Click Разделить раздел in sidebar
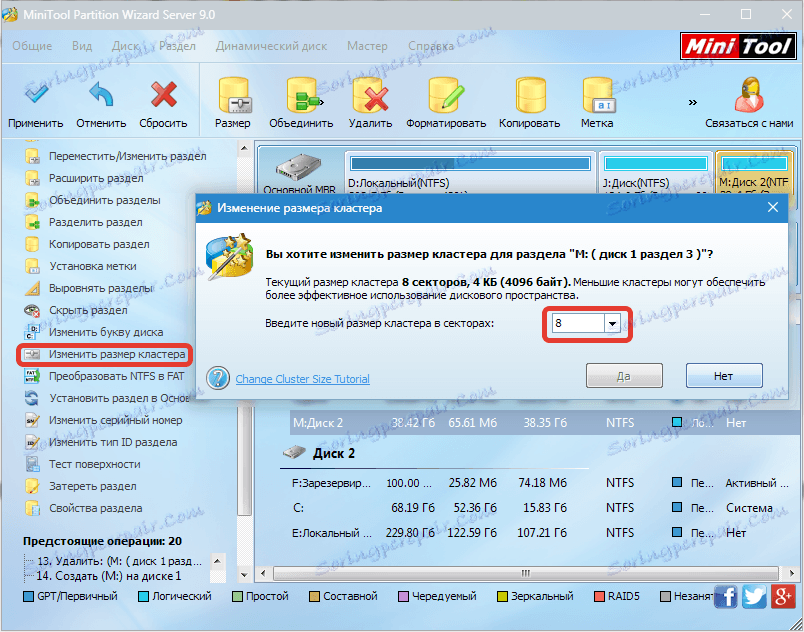Image resolution: width=804 pixels, height=632 pixels. click(84, 222)
